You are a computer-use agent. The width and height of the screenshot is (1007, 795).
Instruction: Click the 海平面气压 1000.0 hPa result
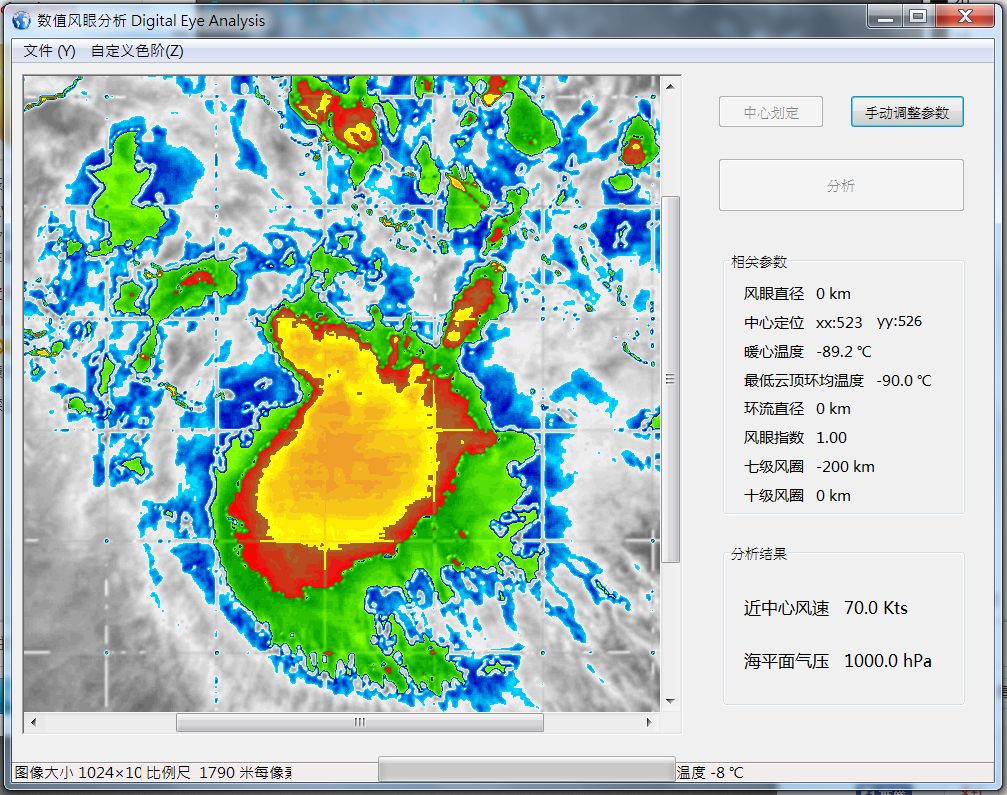pos(838,661)
